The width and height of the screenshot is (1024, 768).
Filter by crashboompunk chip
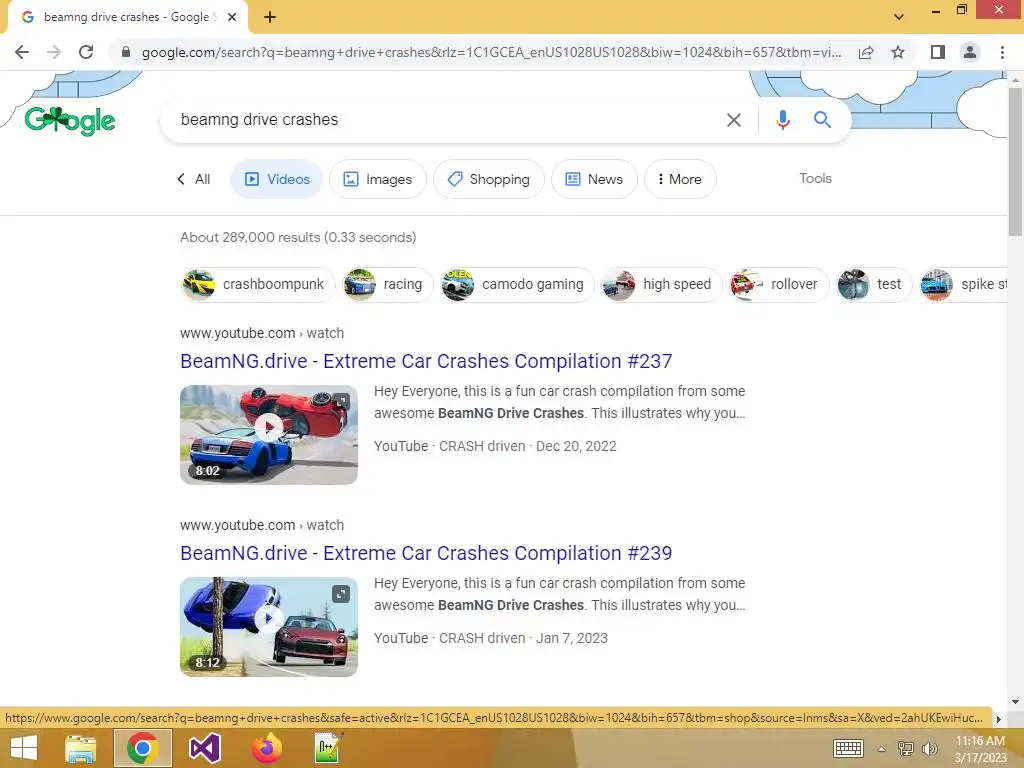point(257,284)
